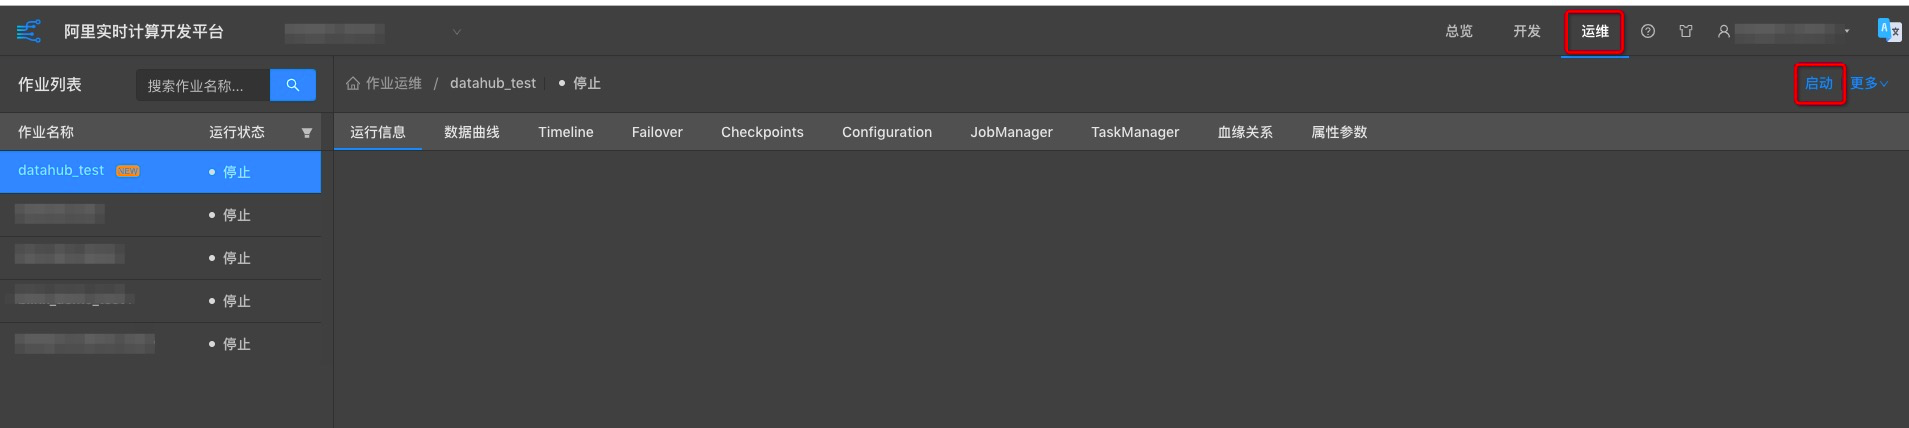Open the 运维 section
1909x428 pixels.
(x=1595, y=31)
